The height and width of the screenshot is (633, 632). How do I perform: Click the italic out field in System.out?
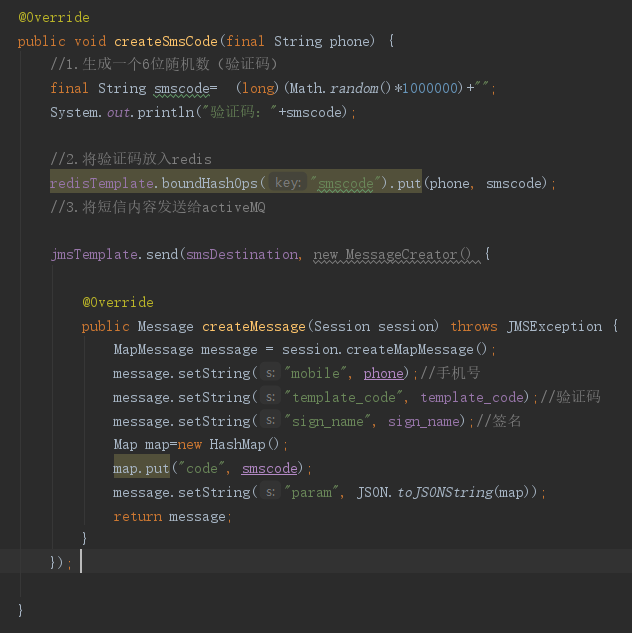click(118, 112)
